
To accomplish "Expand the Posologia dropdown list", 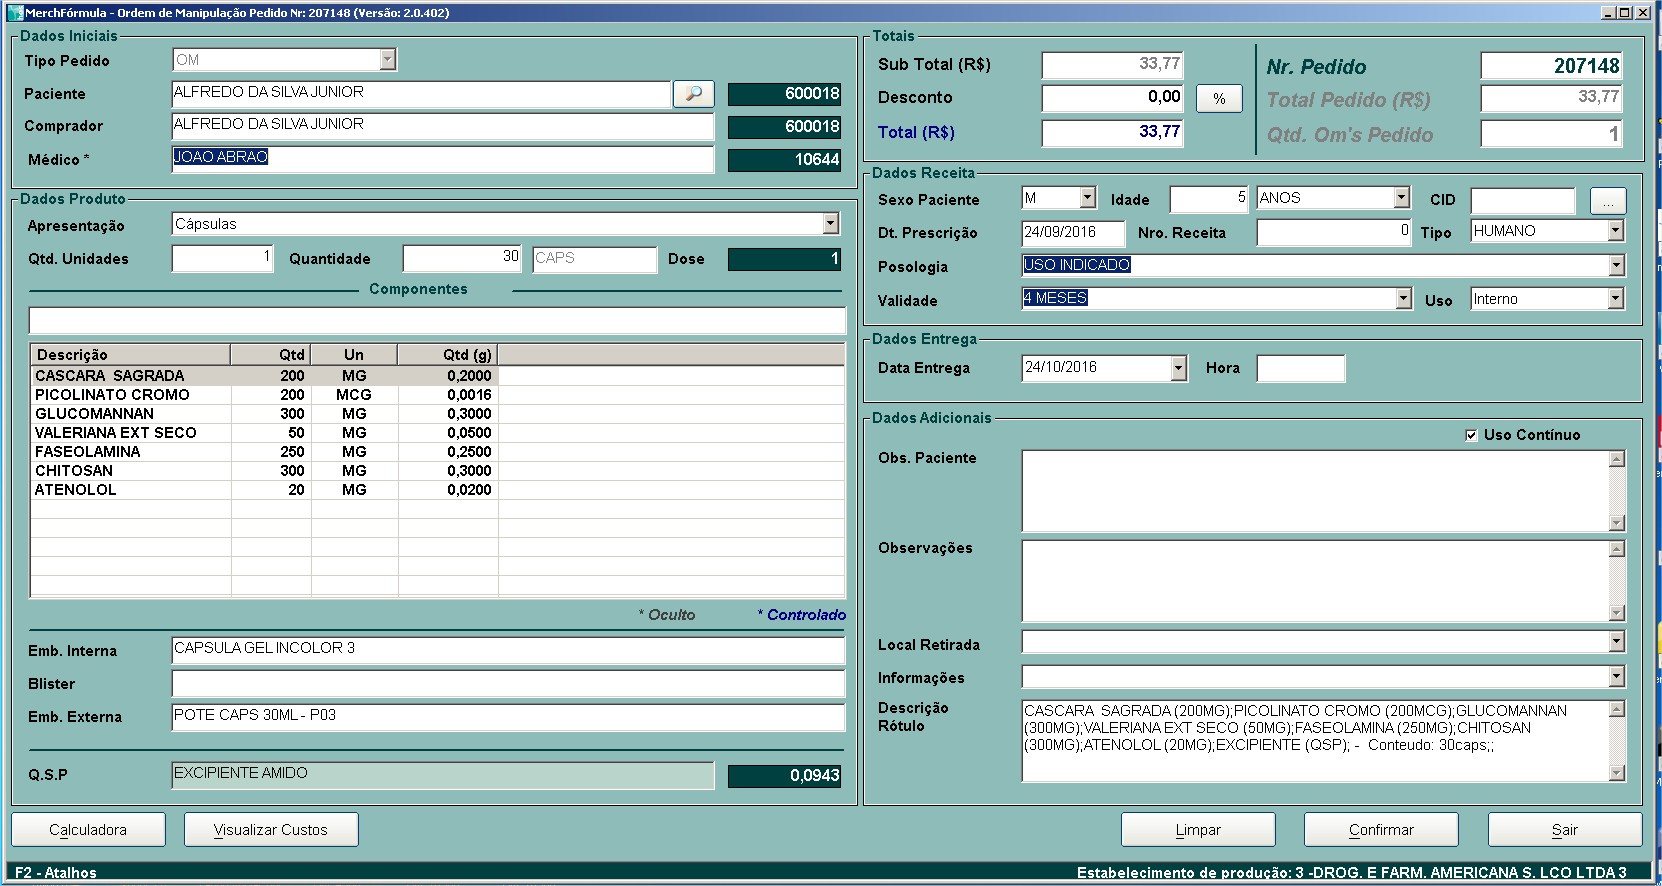I will tap(1616, 265).
